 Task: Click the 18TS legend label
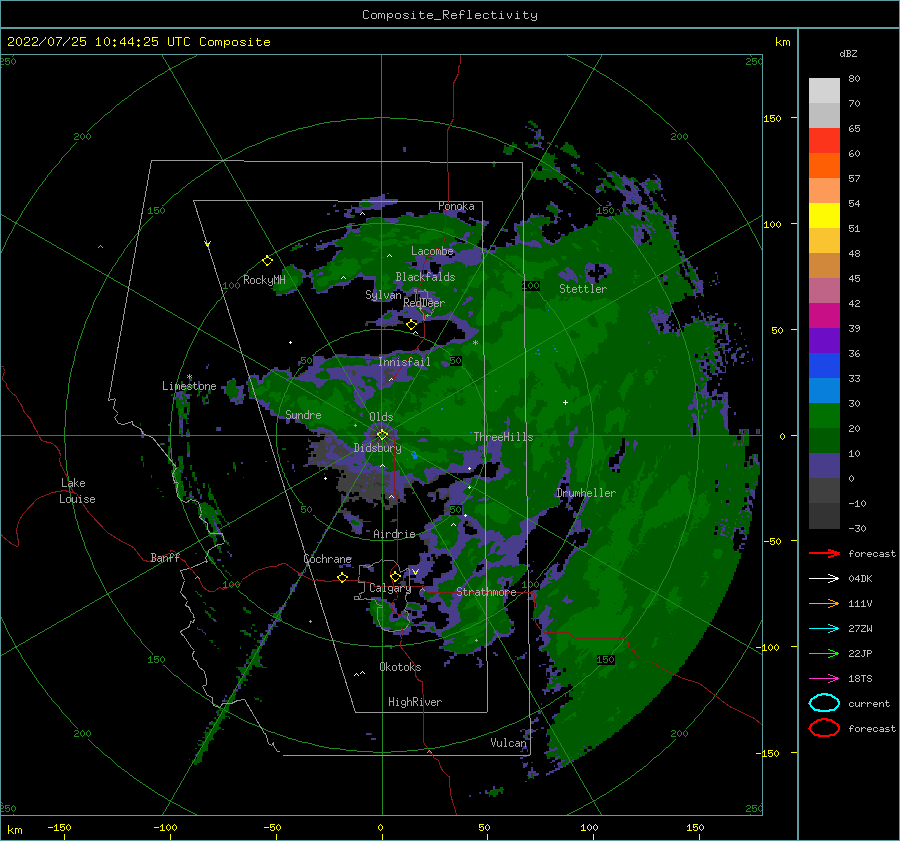coord(860,679)
